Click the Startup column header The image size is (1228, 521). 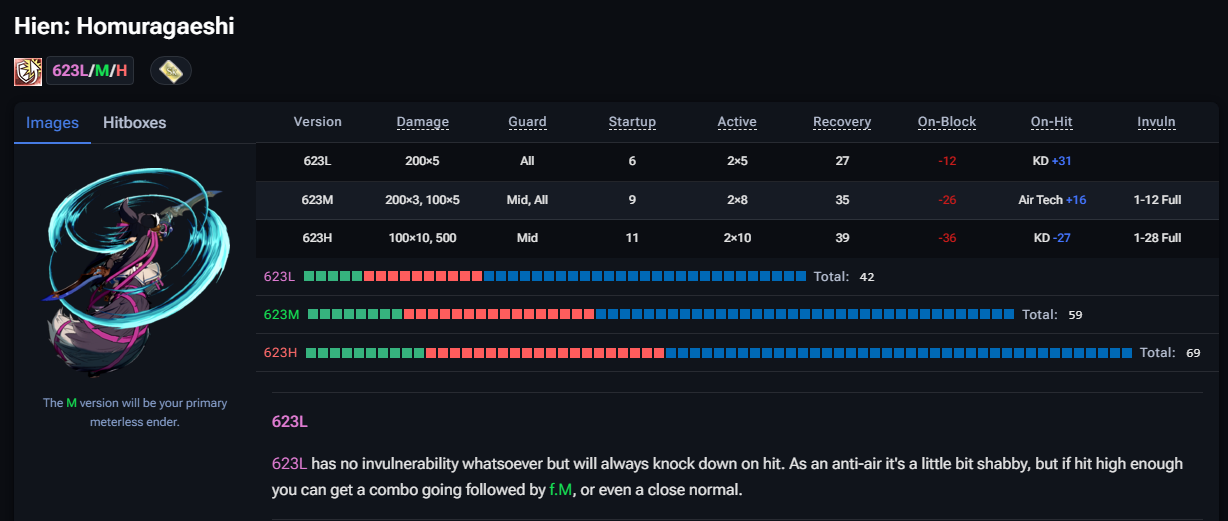click(632, 122)
